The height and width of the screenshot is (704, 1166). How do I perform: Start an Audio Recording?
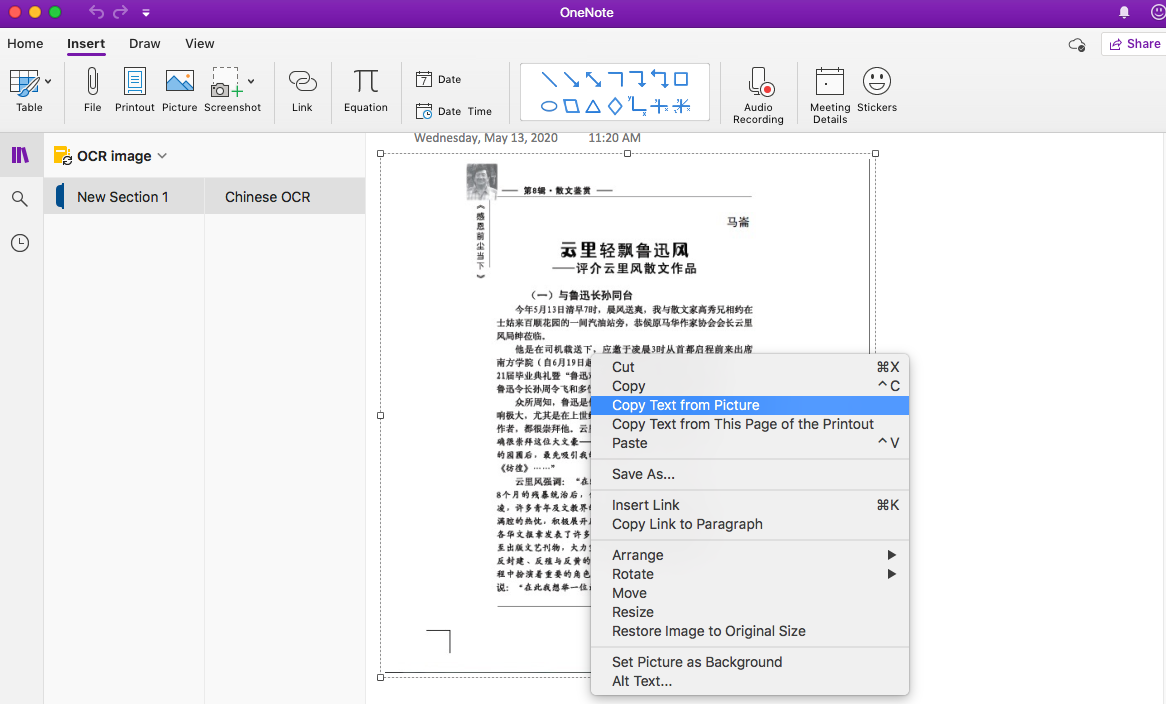(758, 95)
